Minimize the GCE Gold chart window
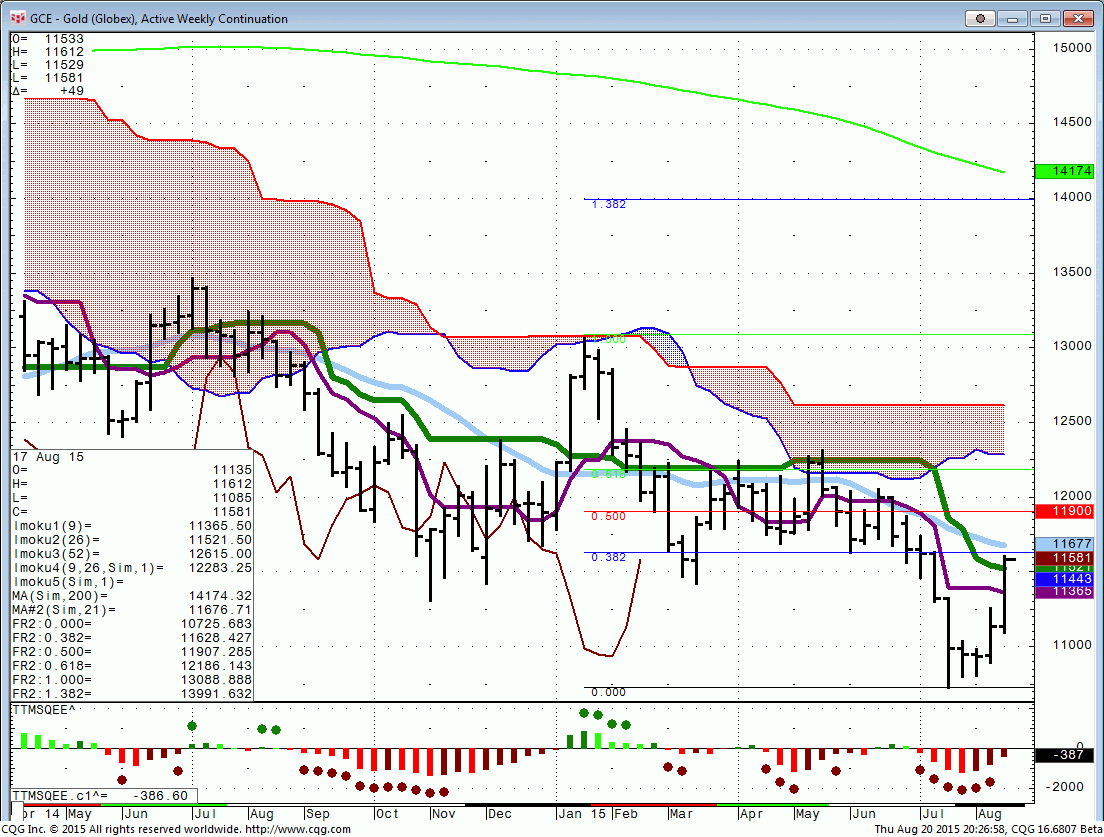The image size is (1104, 837). (x=1012, y=18)
